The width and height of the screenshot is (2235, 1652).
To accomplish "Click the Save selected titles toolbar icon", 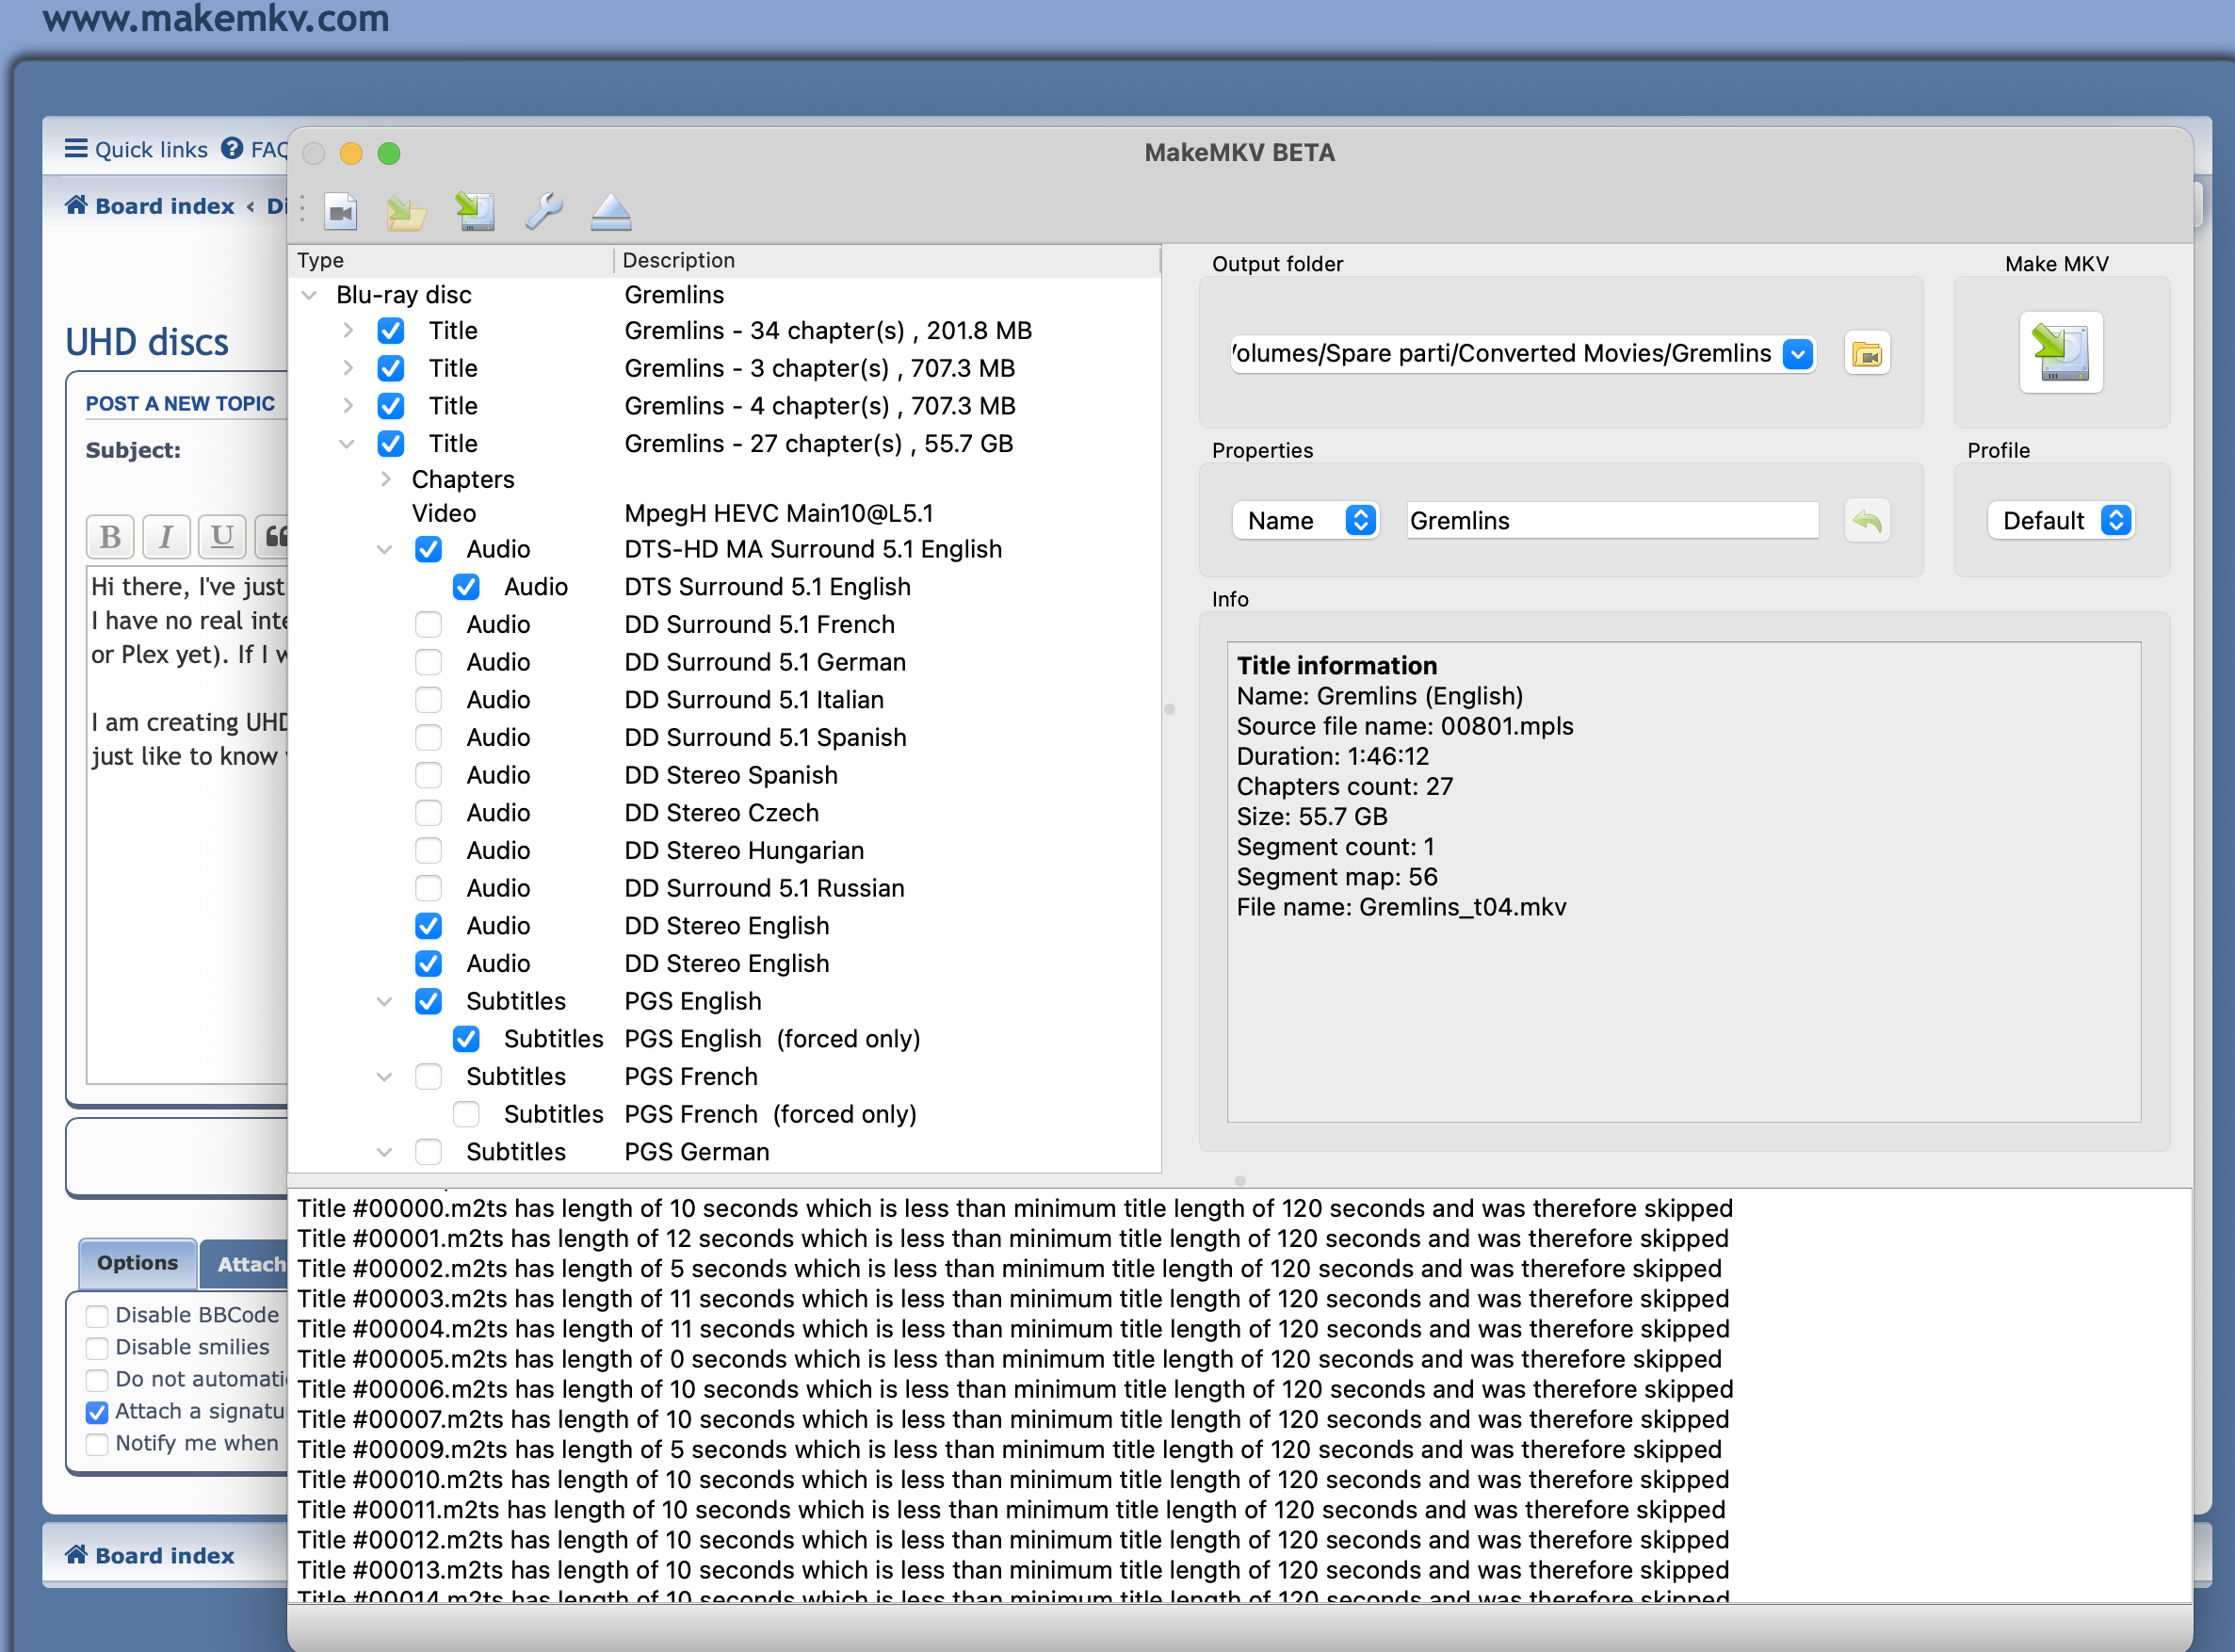I will point(475,211).
